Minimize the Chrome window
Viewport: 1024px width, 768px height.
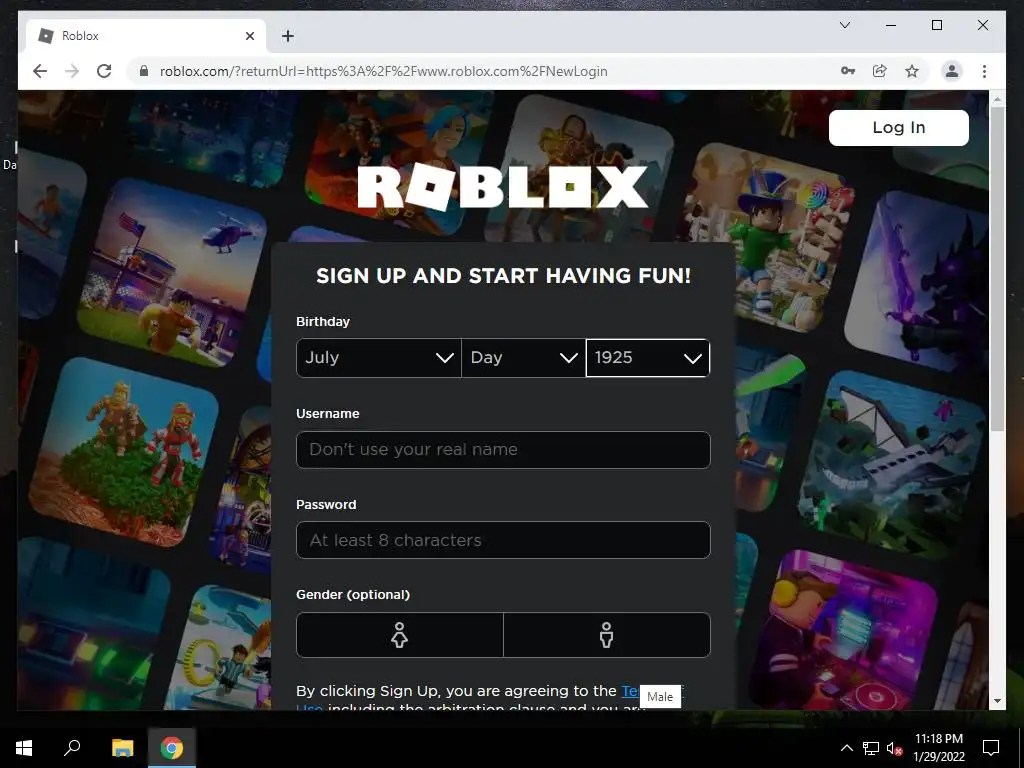(x=891, y=25)
